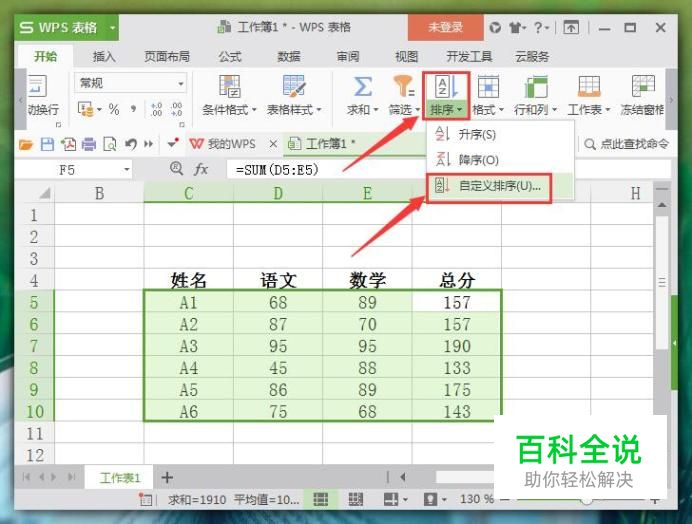Open the eye protection dropdown arrow in status bar

[444, 500]
